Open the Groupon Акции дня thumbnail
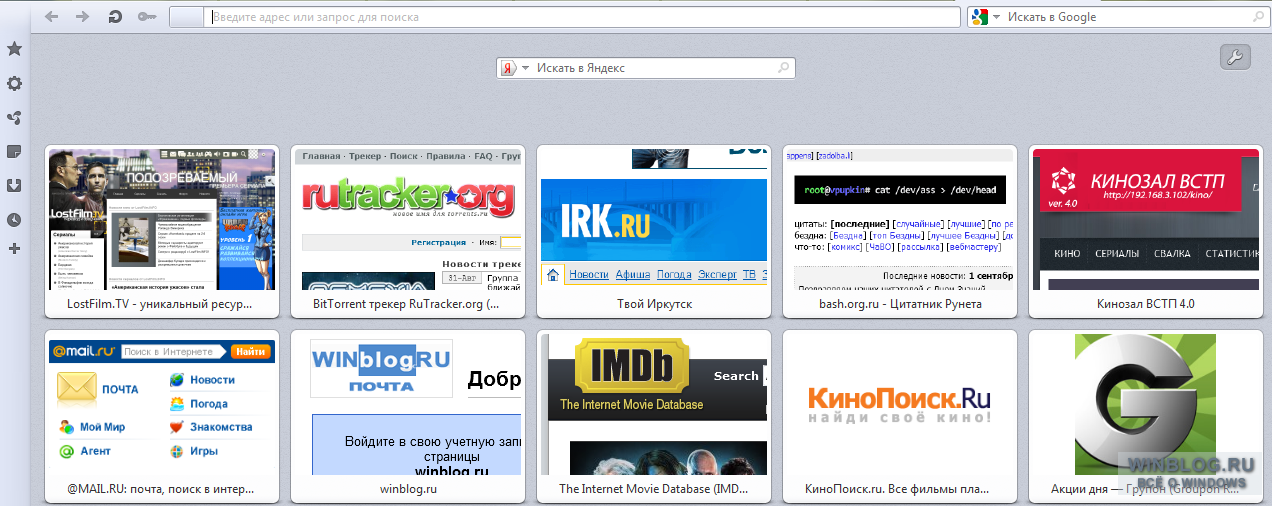This screenshot has height=506, width=1272. pos(1146,405)
